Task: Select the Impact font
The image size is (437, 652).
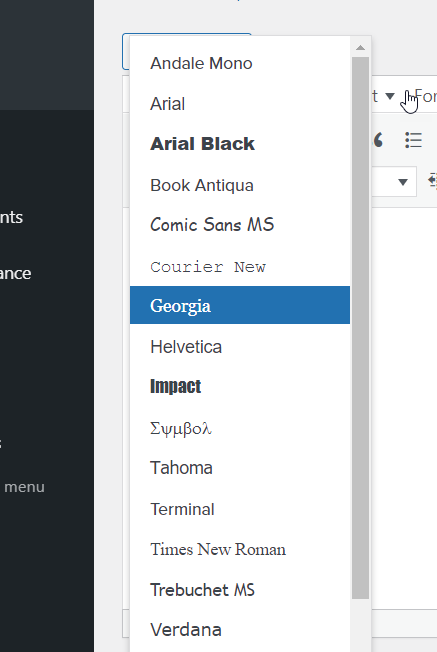Action: [240, 387]
